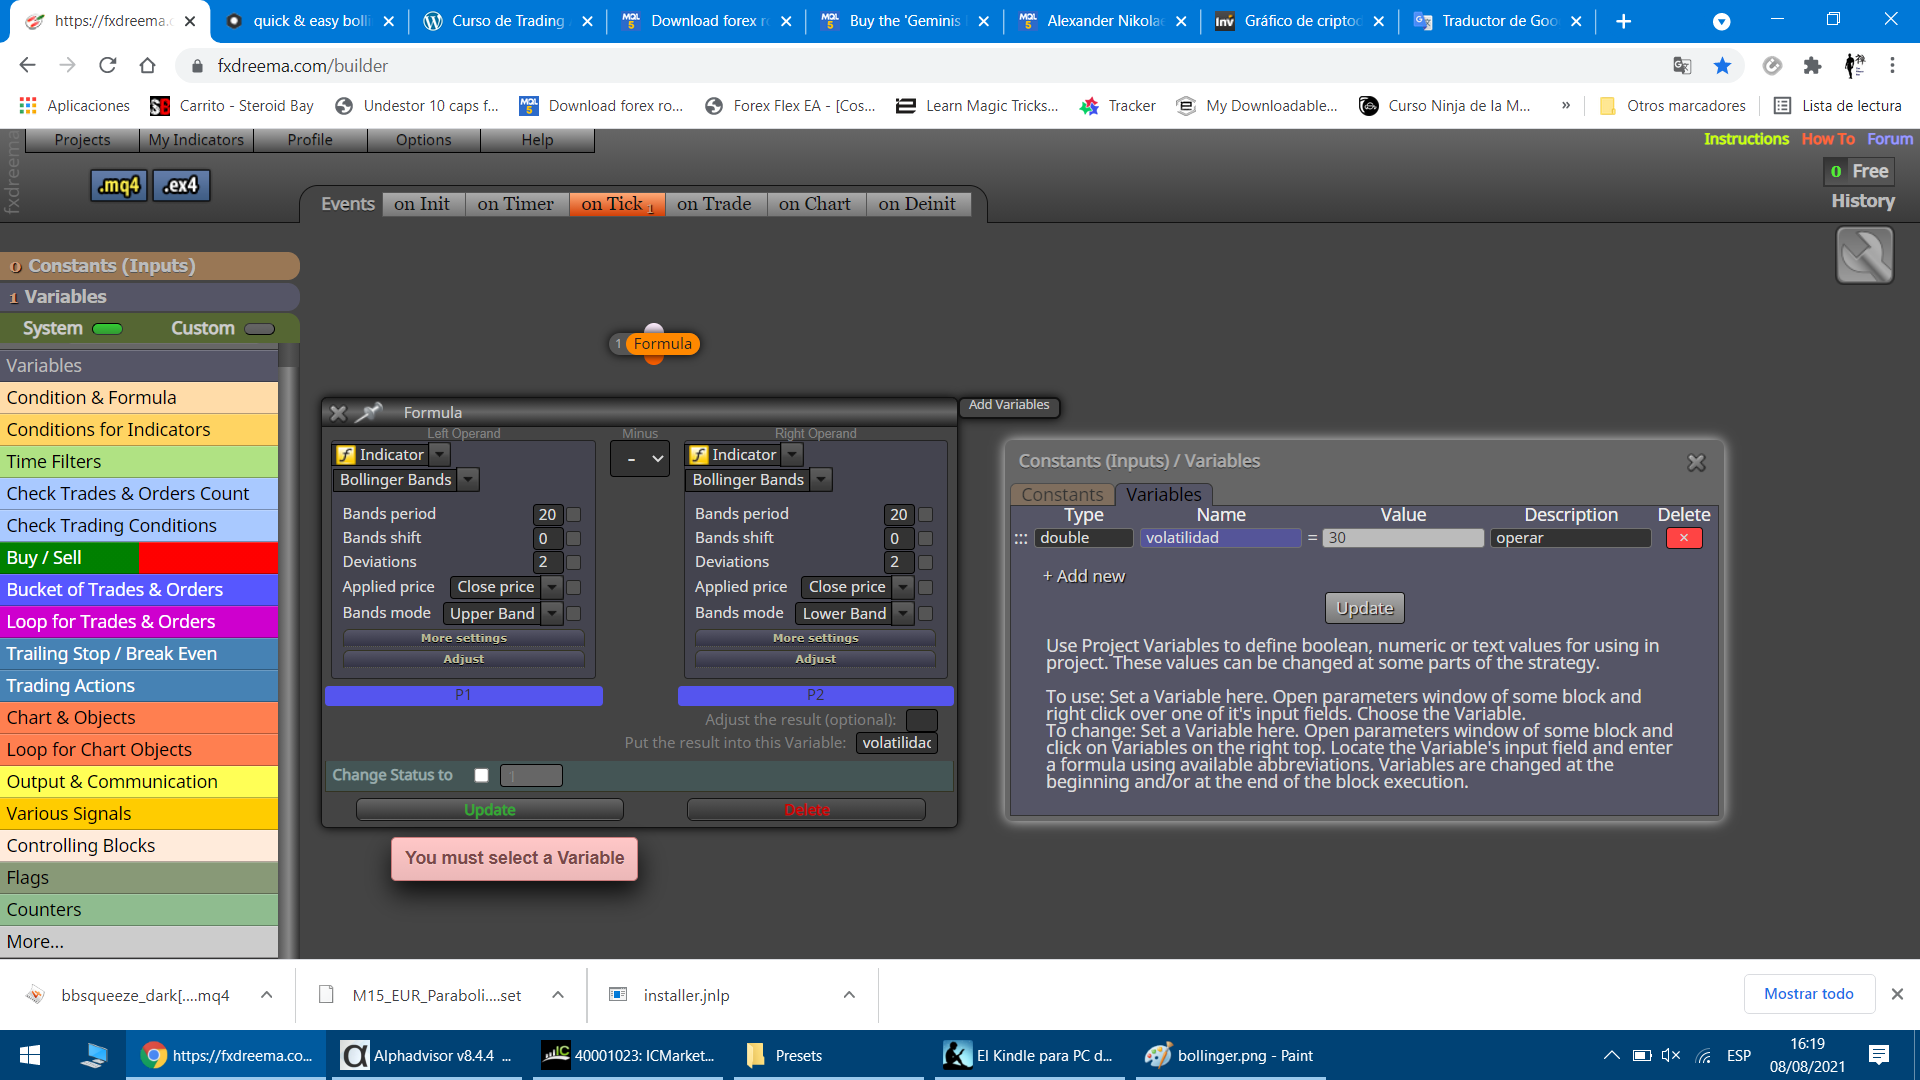Open the Forum link
Image resolution: width=1920 pixels, height=1080 pixels.
pos(1889,139)
